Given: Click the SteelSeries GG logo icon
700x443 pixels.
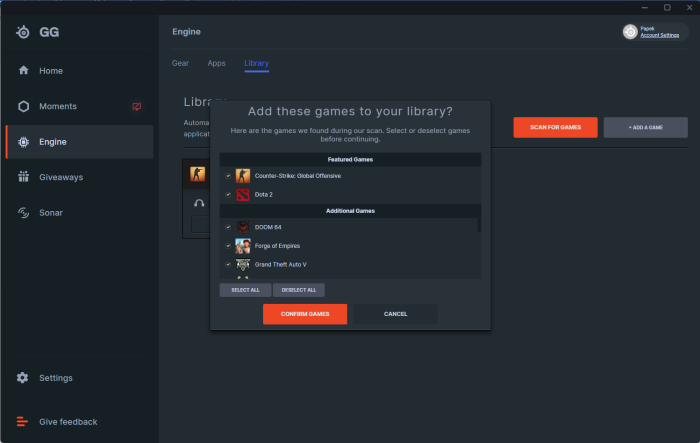Looking at the screenshot, I should coord(23,32).
